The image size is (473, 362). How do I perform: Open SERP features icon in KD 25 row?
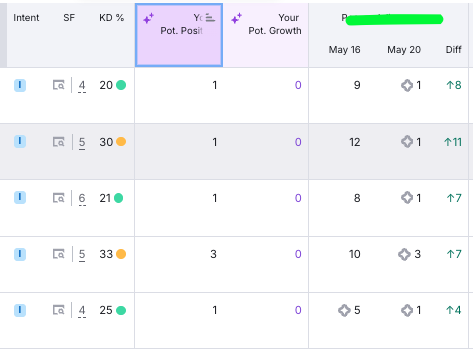[x=59, y=310]
